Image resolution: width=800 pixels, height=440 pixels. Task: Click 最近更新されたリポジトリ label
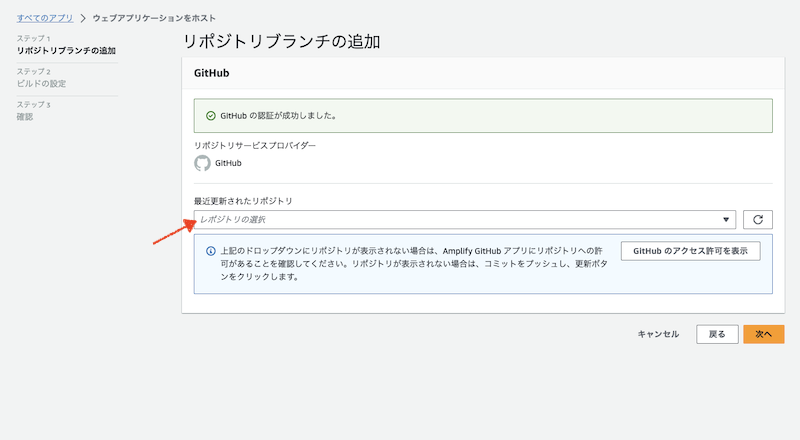[x=243, y=201]
